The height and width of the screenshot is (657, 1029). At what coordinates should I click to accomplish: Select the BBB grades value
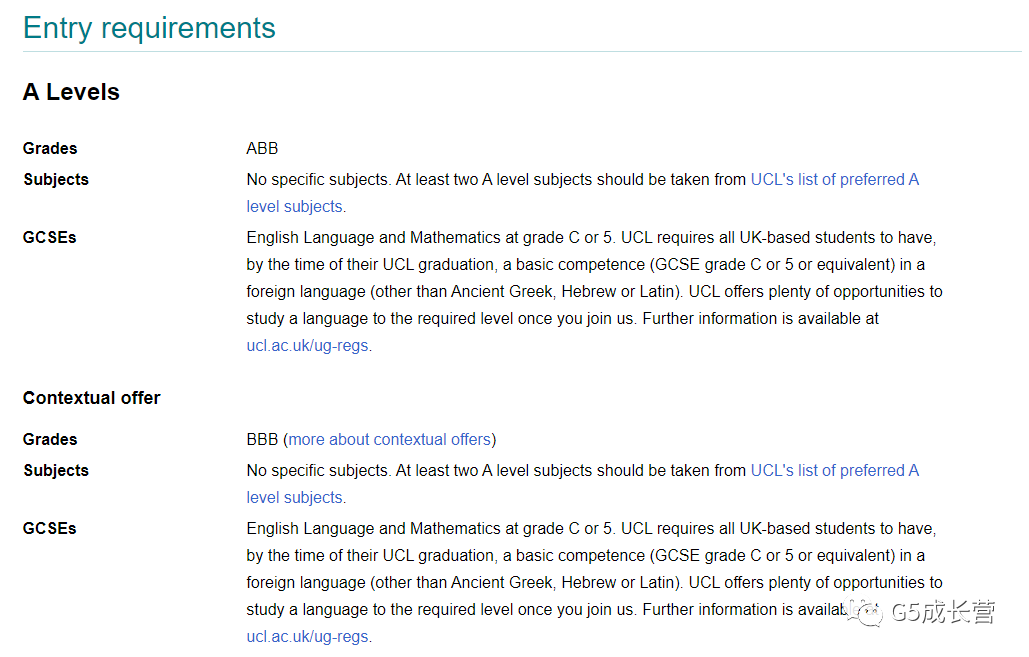(x=262, y=440)
